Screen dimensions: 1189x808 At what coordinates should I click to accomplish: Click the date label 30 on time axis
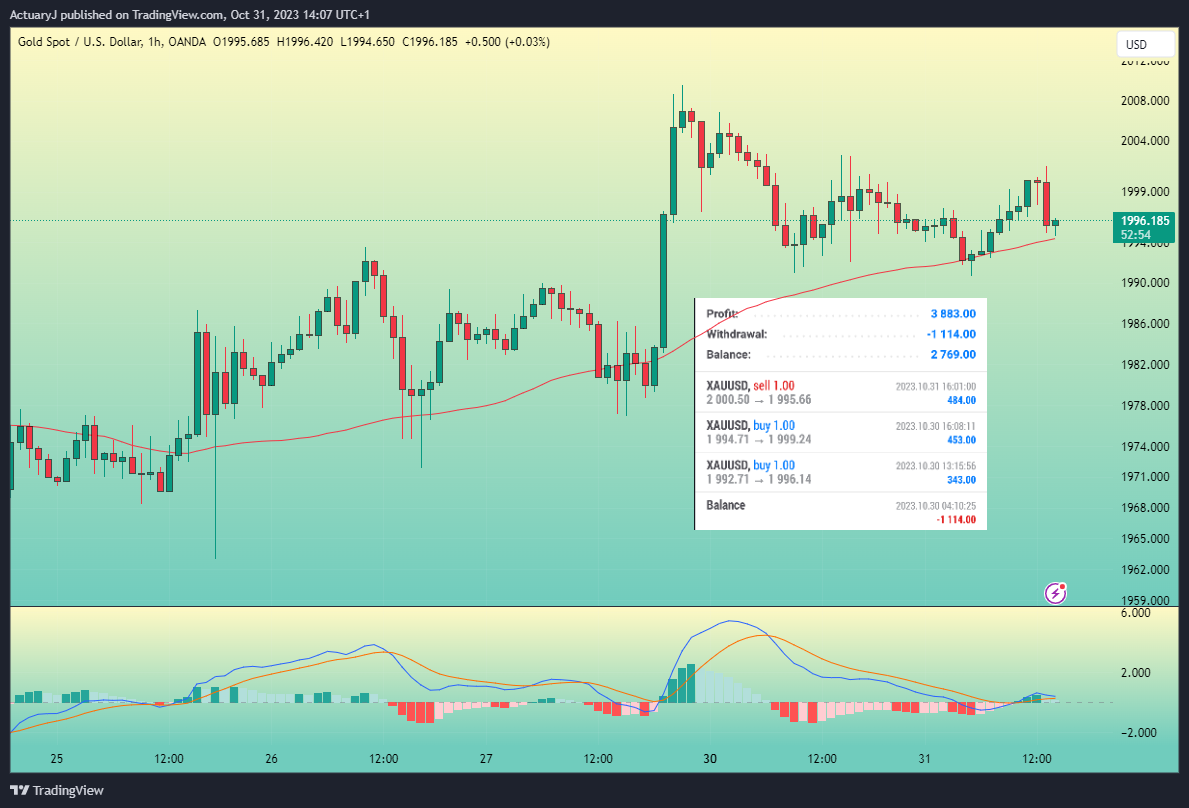710,758
